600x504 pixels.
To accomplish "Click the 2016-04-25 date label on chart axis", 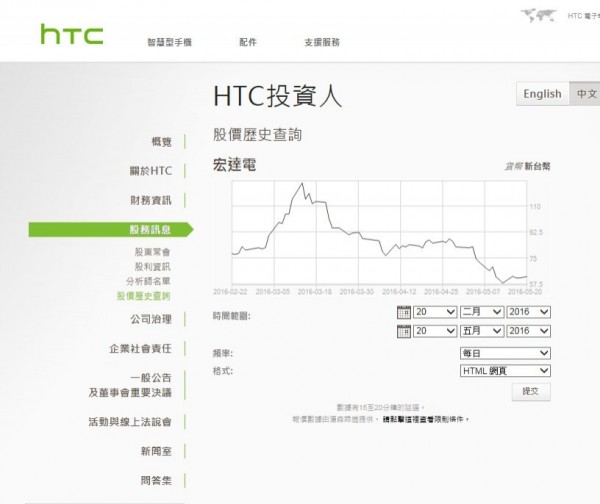I will [441, 292].
